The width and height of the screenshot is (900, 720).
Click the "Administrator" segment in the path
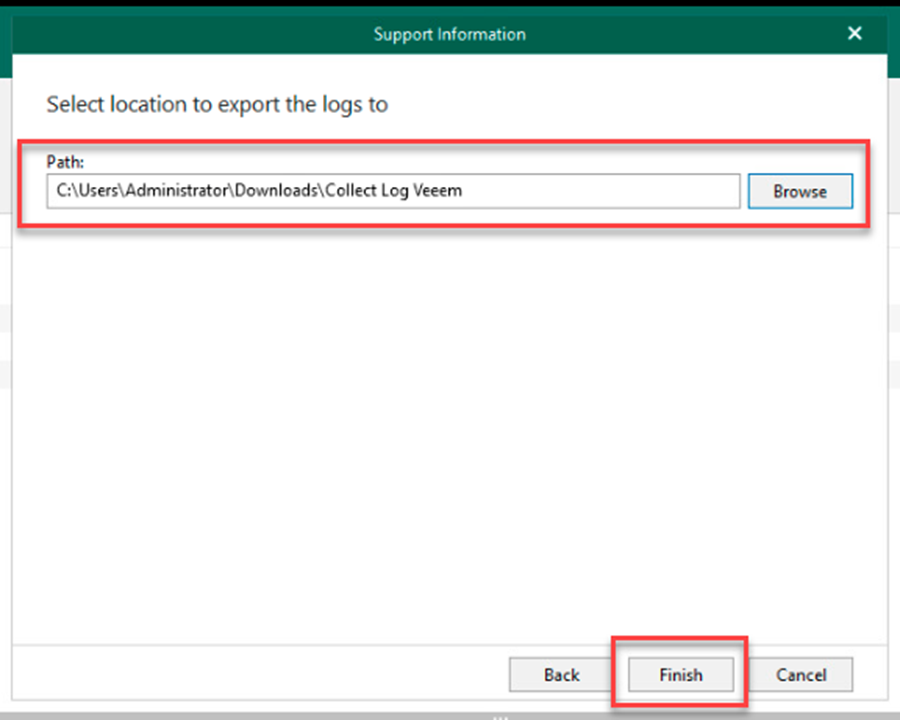coord(178,191)
